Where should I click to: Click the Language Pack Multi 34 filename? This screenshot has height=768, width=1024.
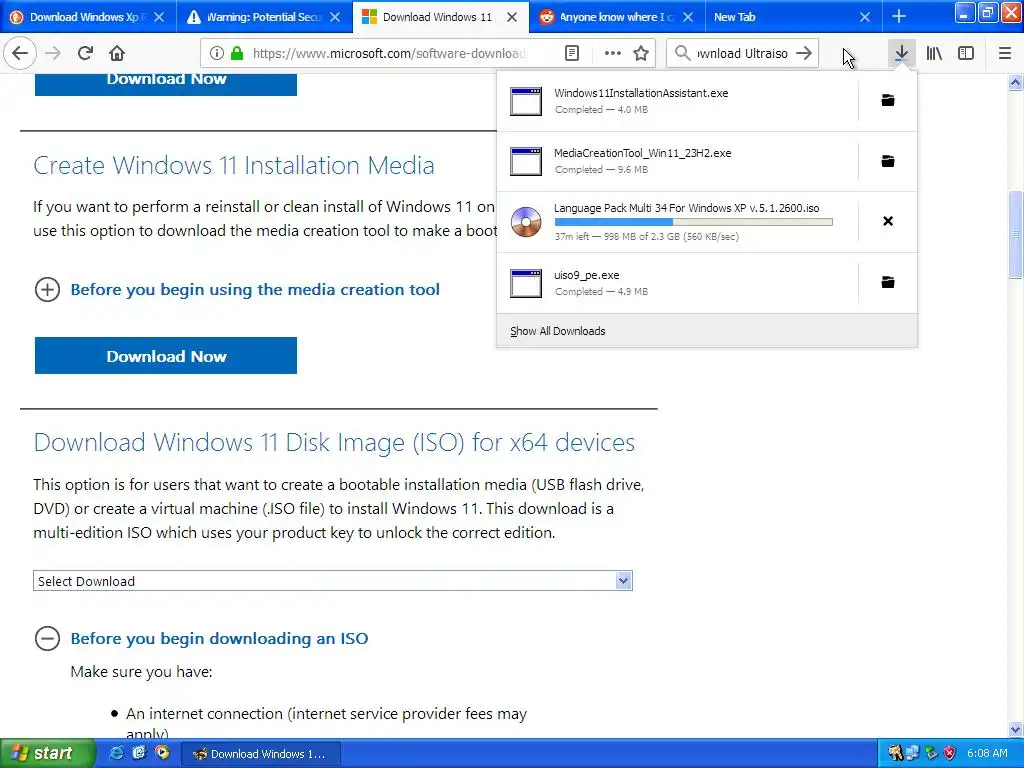tap(686, 208)
